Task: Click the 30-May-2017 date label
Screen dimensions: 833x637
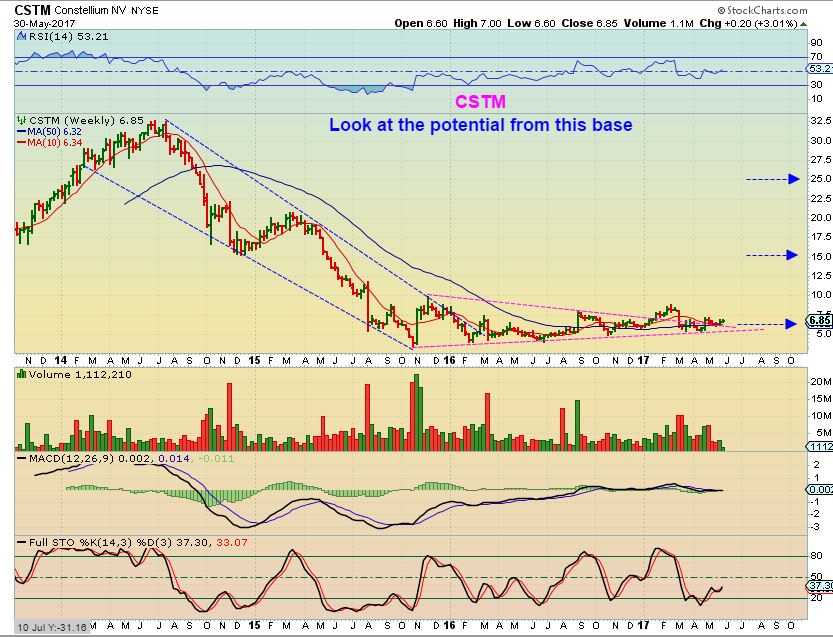Action: pyautogui.click(x=45, y=24)
